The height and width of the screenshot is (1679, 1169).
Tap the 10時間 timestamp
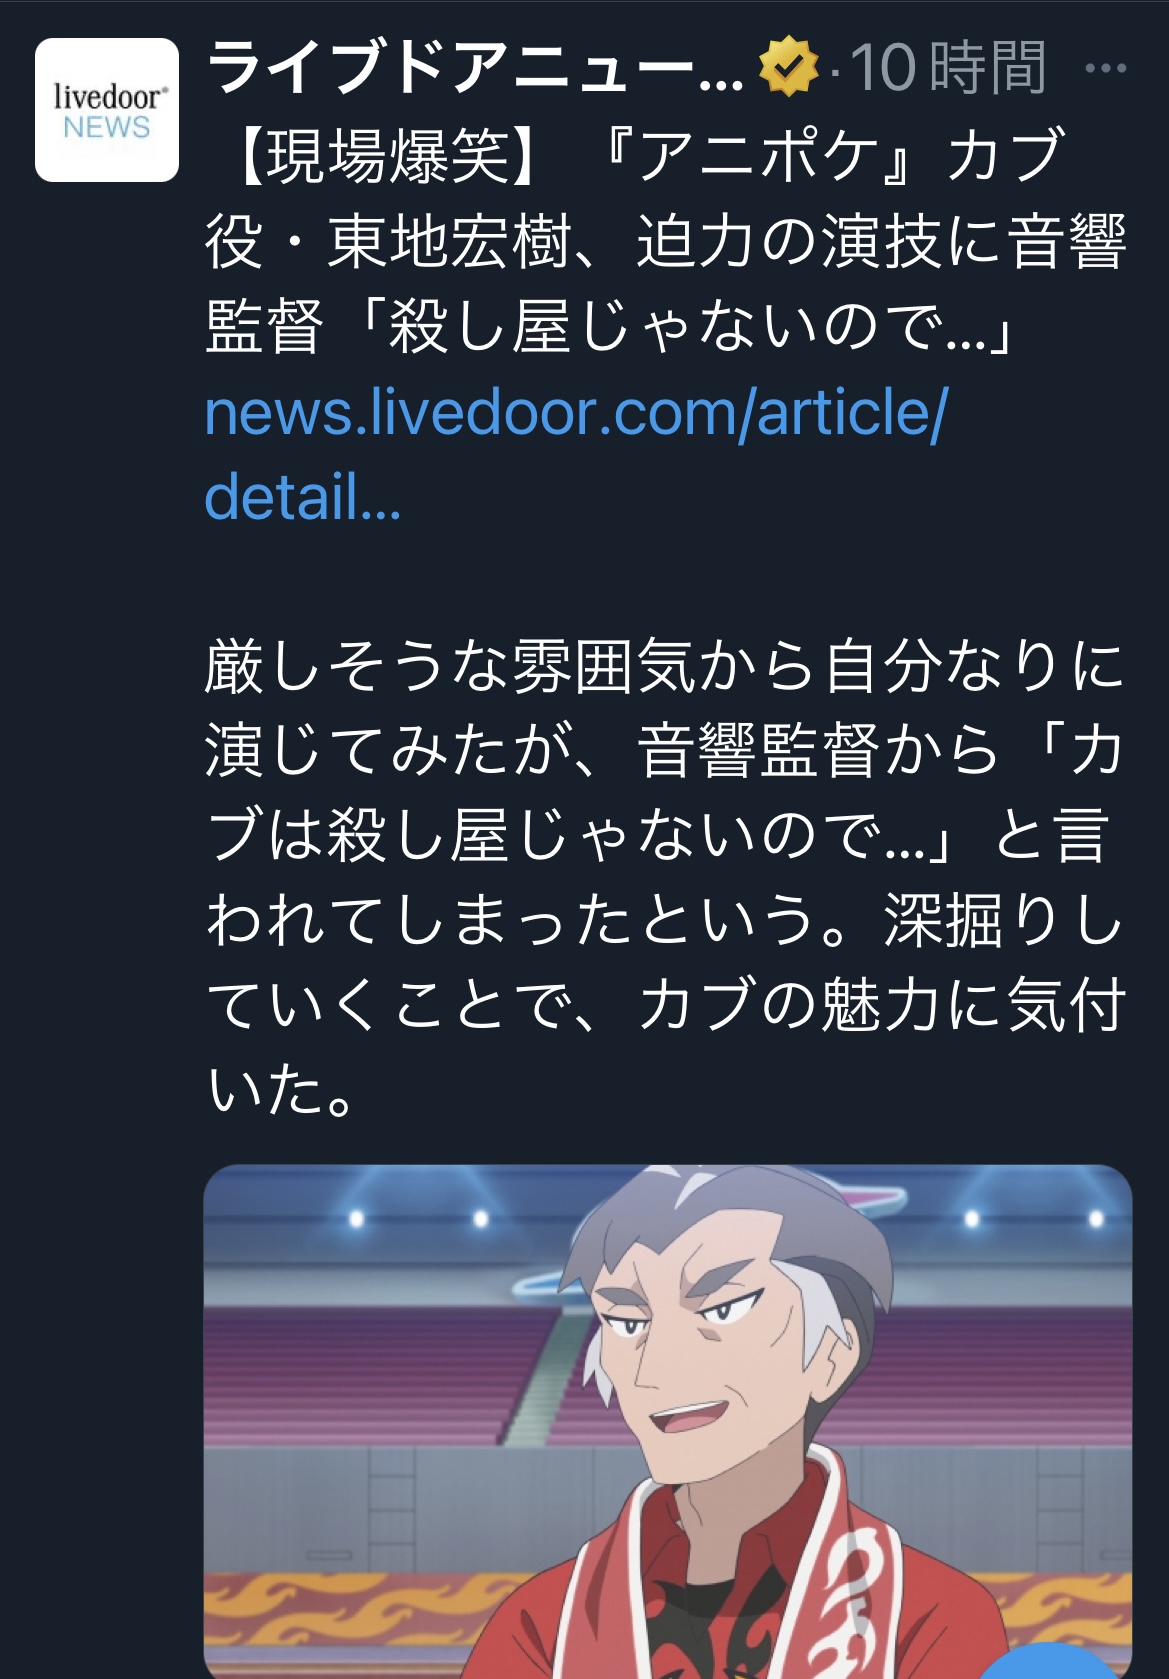(947, 67)
